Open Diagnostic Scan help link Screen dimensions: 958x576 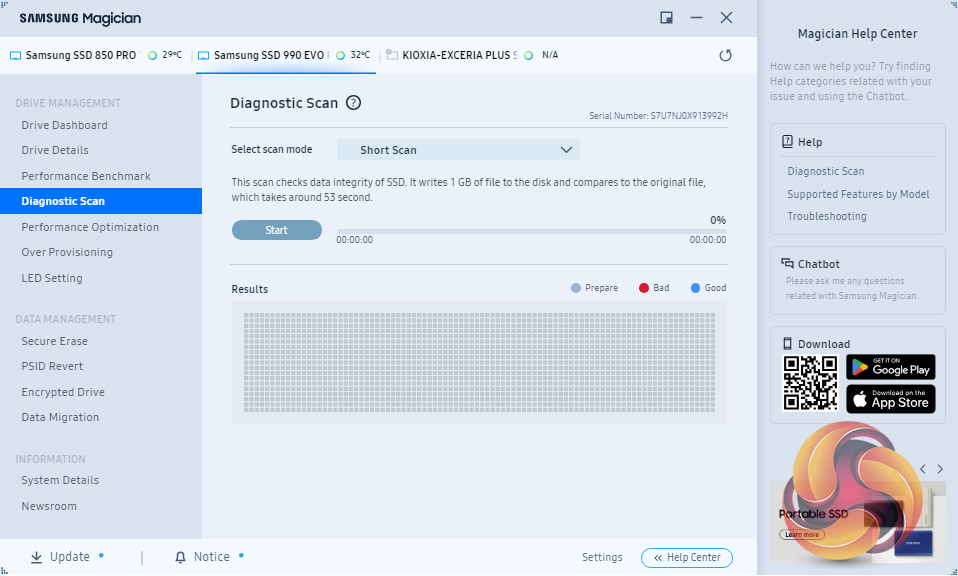[825, 172]
